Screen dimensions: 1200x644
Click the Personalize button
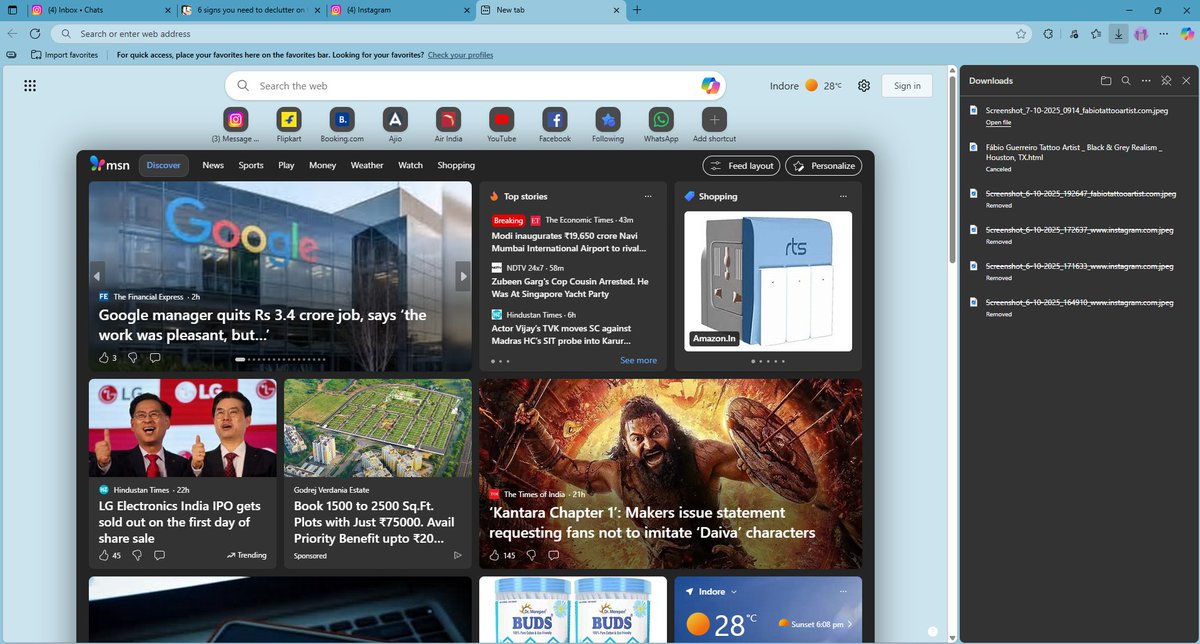[823, 166]
